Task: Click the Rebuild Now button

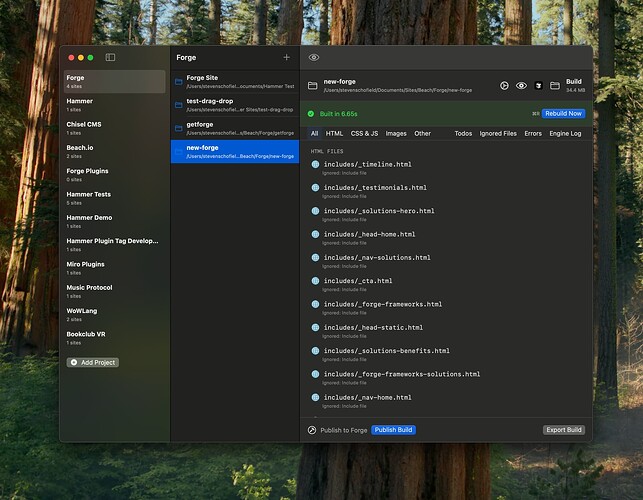Action: (563, 114)
